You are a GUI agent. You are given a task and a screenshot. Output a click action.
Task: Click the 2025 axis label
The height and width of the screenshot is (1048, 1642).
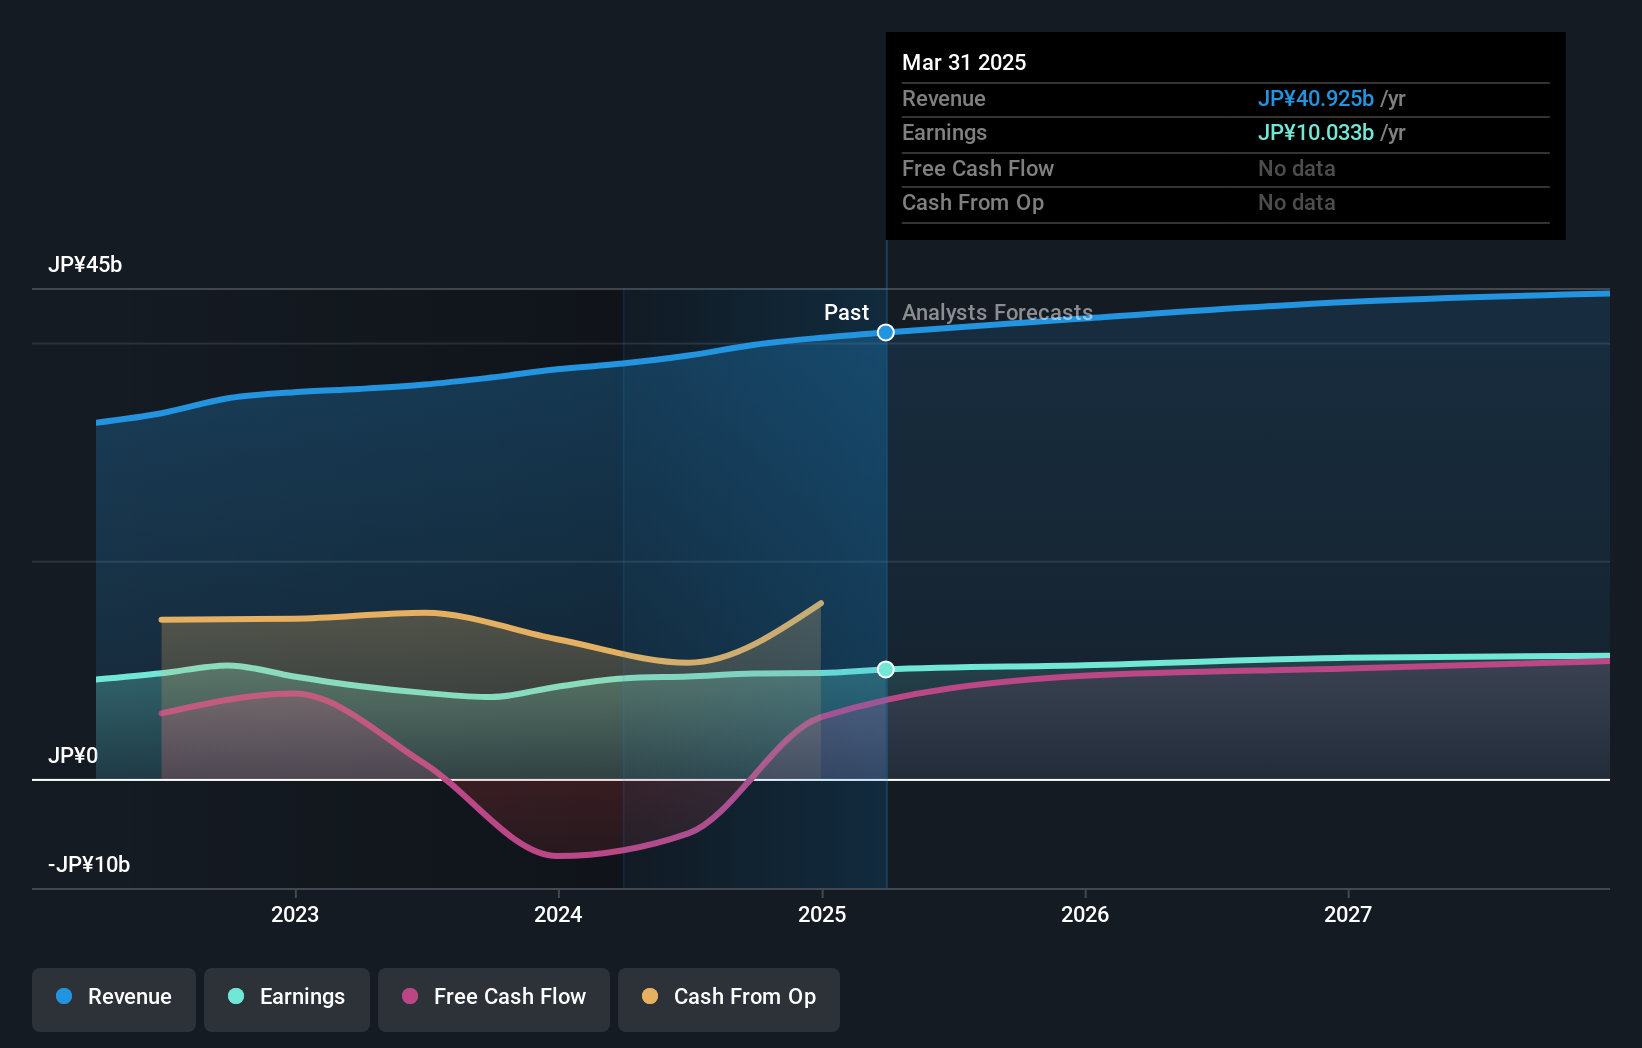click(822, 914)
